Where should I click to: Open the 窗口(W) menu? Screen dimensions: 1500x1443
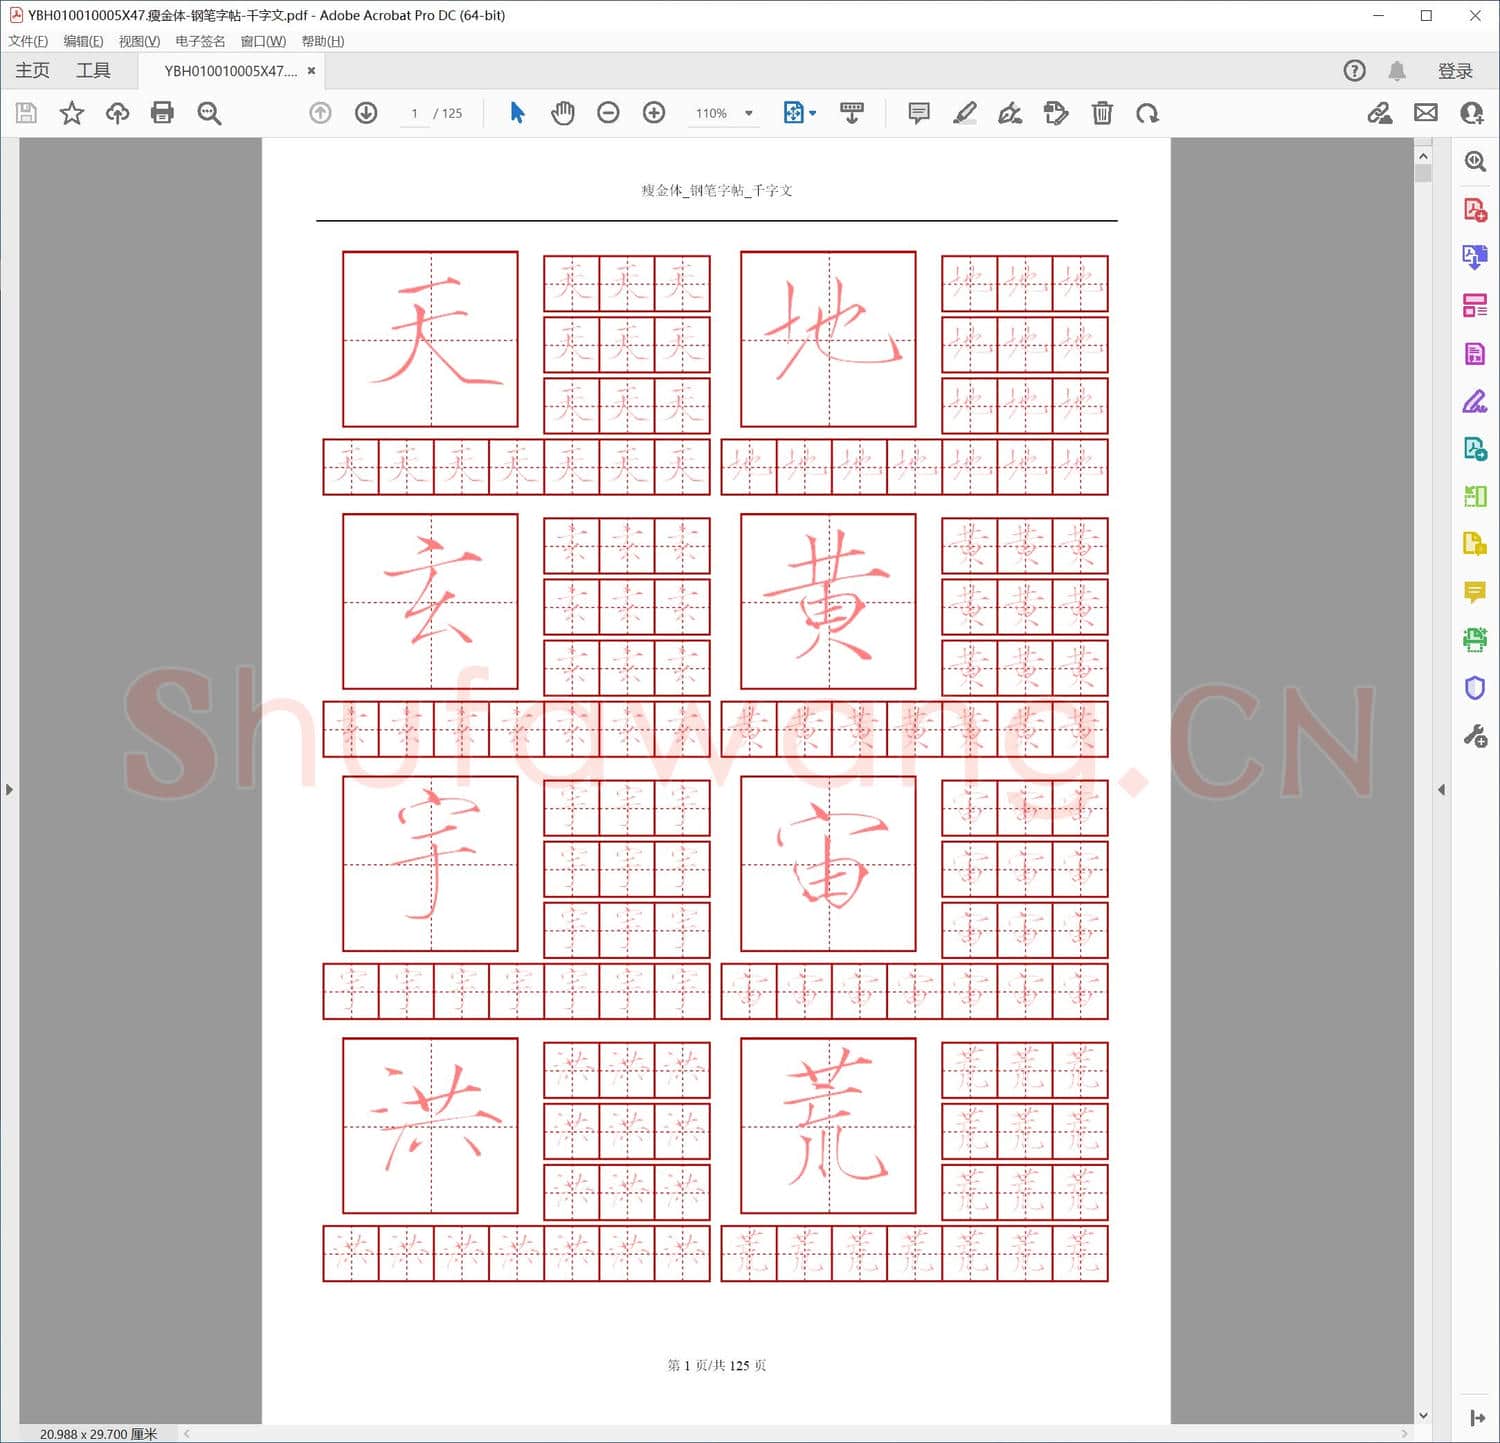pos(263,41)
